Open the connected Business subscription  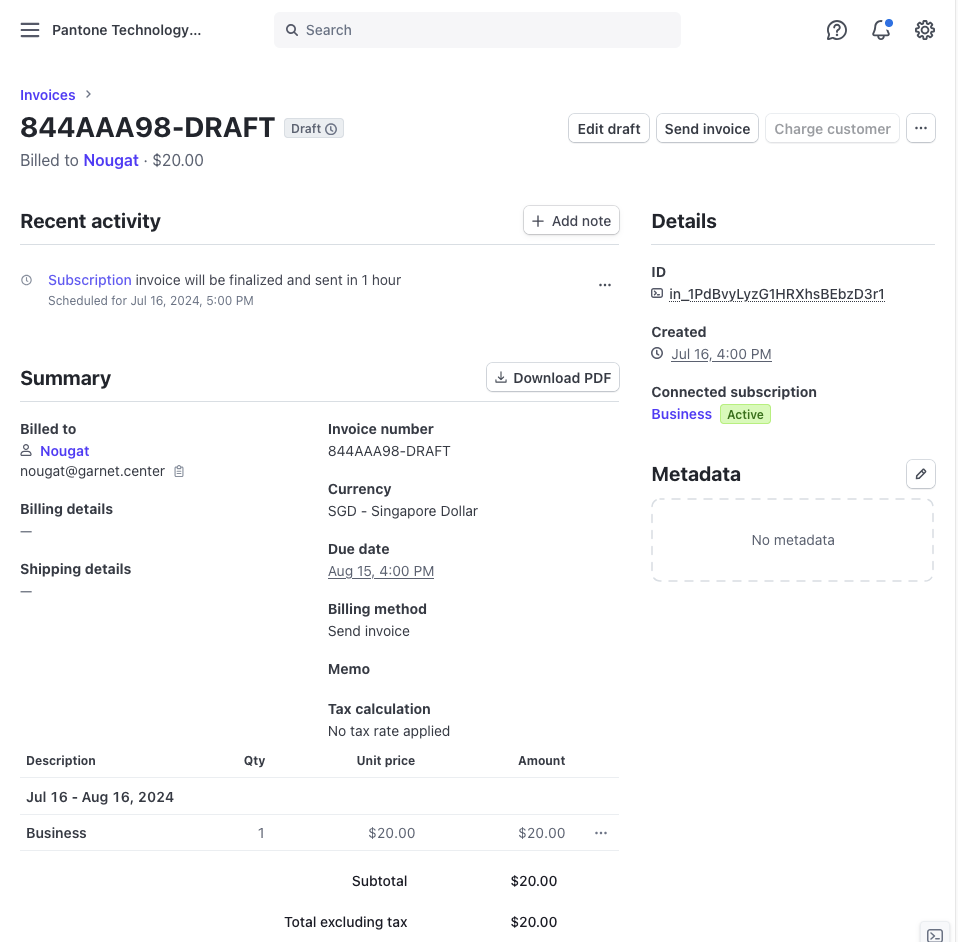click(681, 413)
